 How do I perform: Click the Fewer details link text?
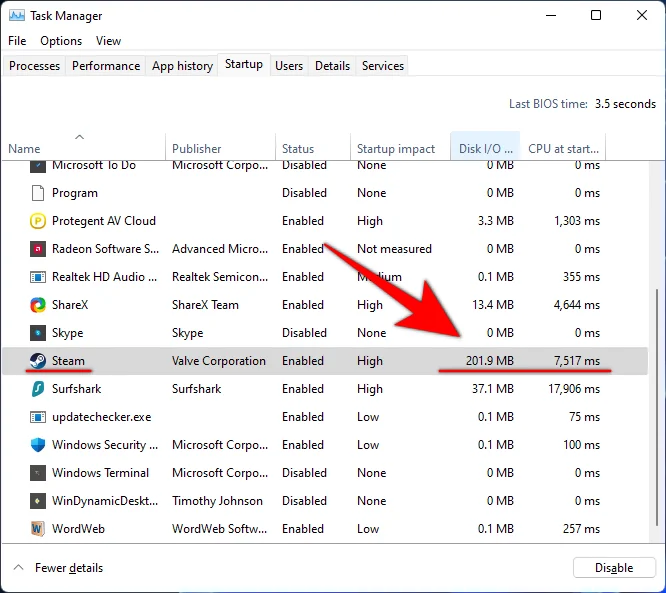pos(69,568)
